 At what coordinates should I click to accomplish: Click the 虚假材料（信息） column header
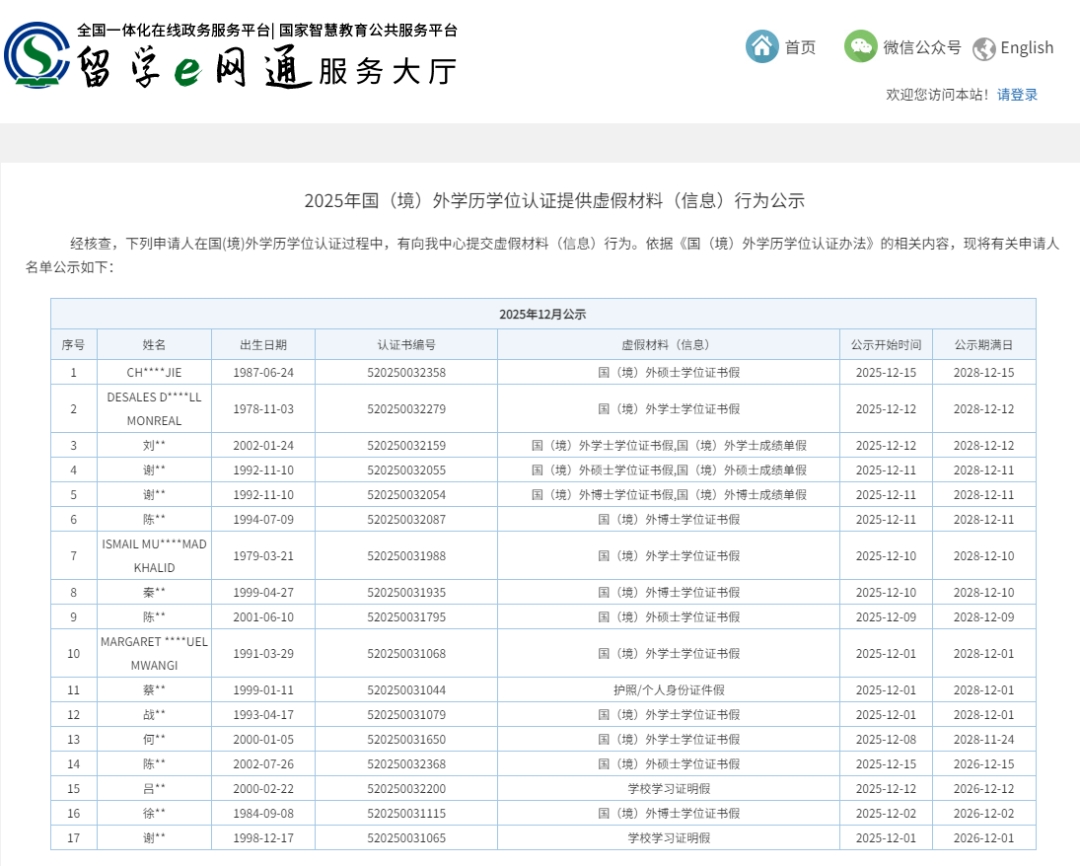point(668,344)
